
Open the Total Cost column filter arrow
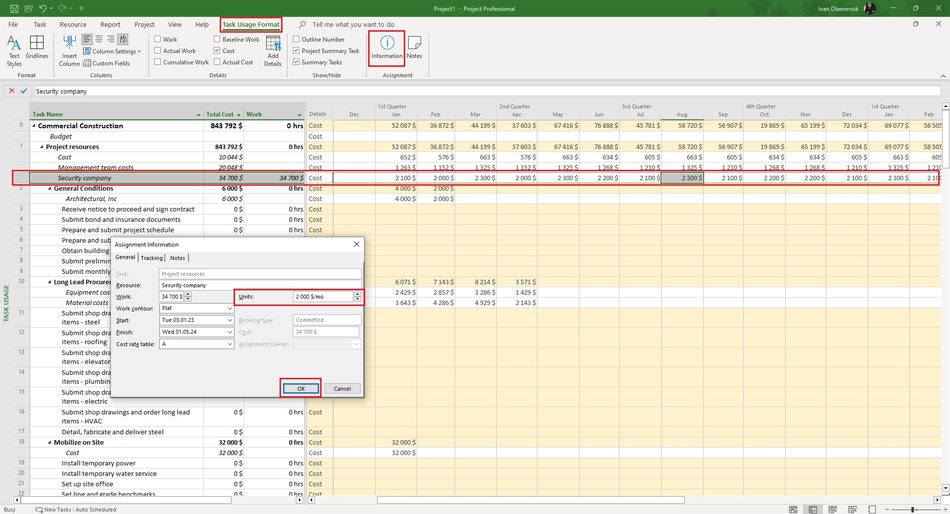(239, 115)
